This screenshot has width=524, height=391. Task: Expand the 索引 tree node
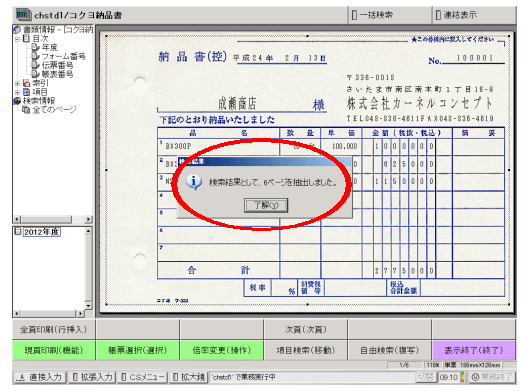(x=17, y=83)
